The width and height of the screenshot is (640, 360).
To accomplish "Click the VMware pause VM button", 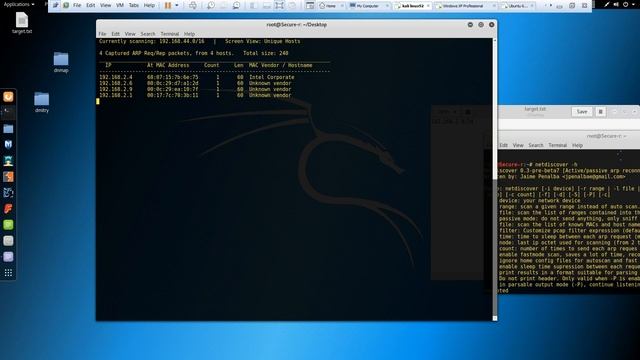I will 168,5.
